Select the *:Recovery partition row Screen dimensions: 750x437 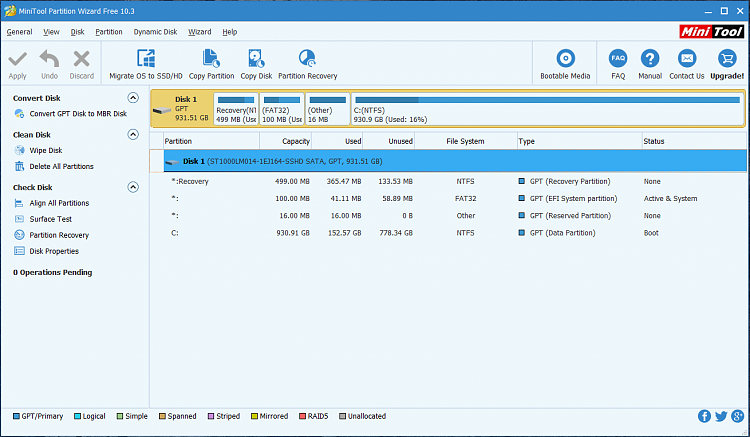pyautogui.click(x=455, y=182)
